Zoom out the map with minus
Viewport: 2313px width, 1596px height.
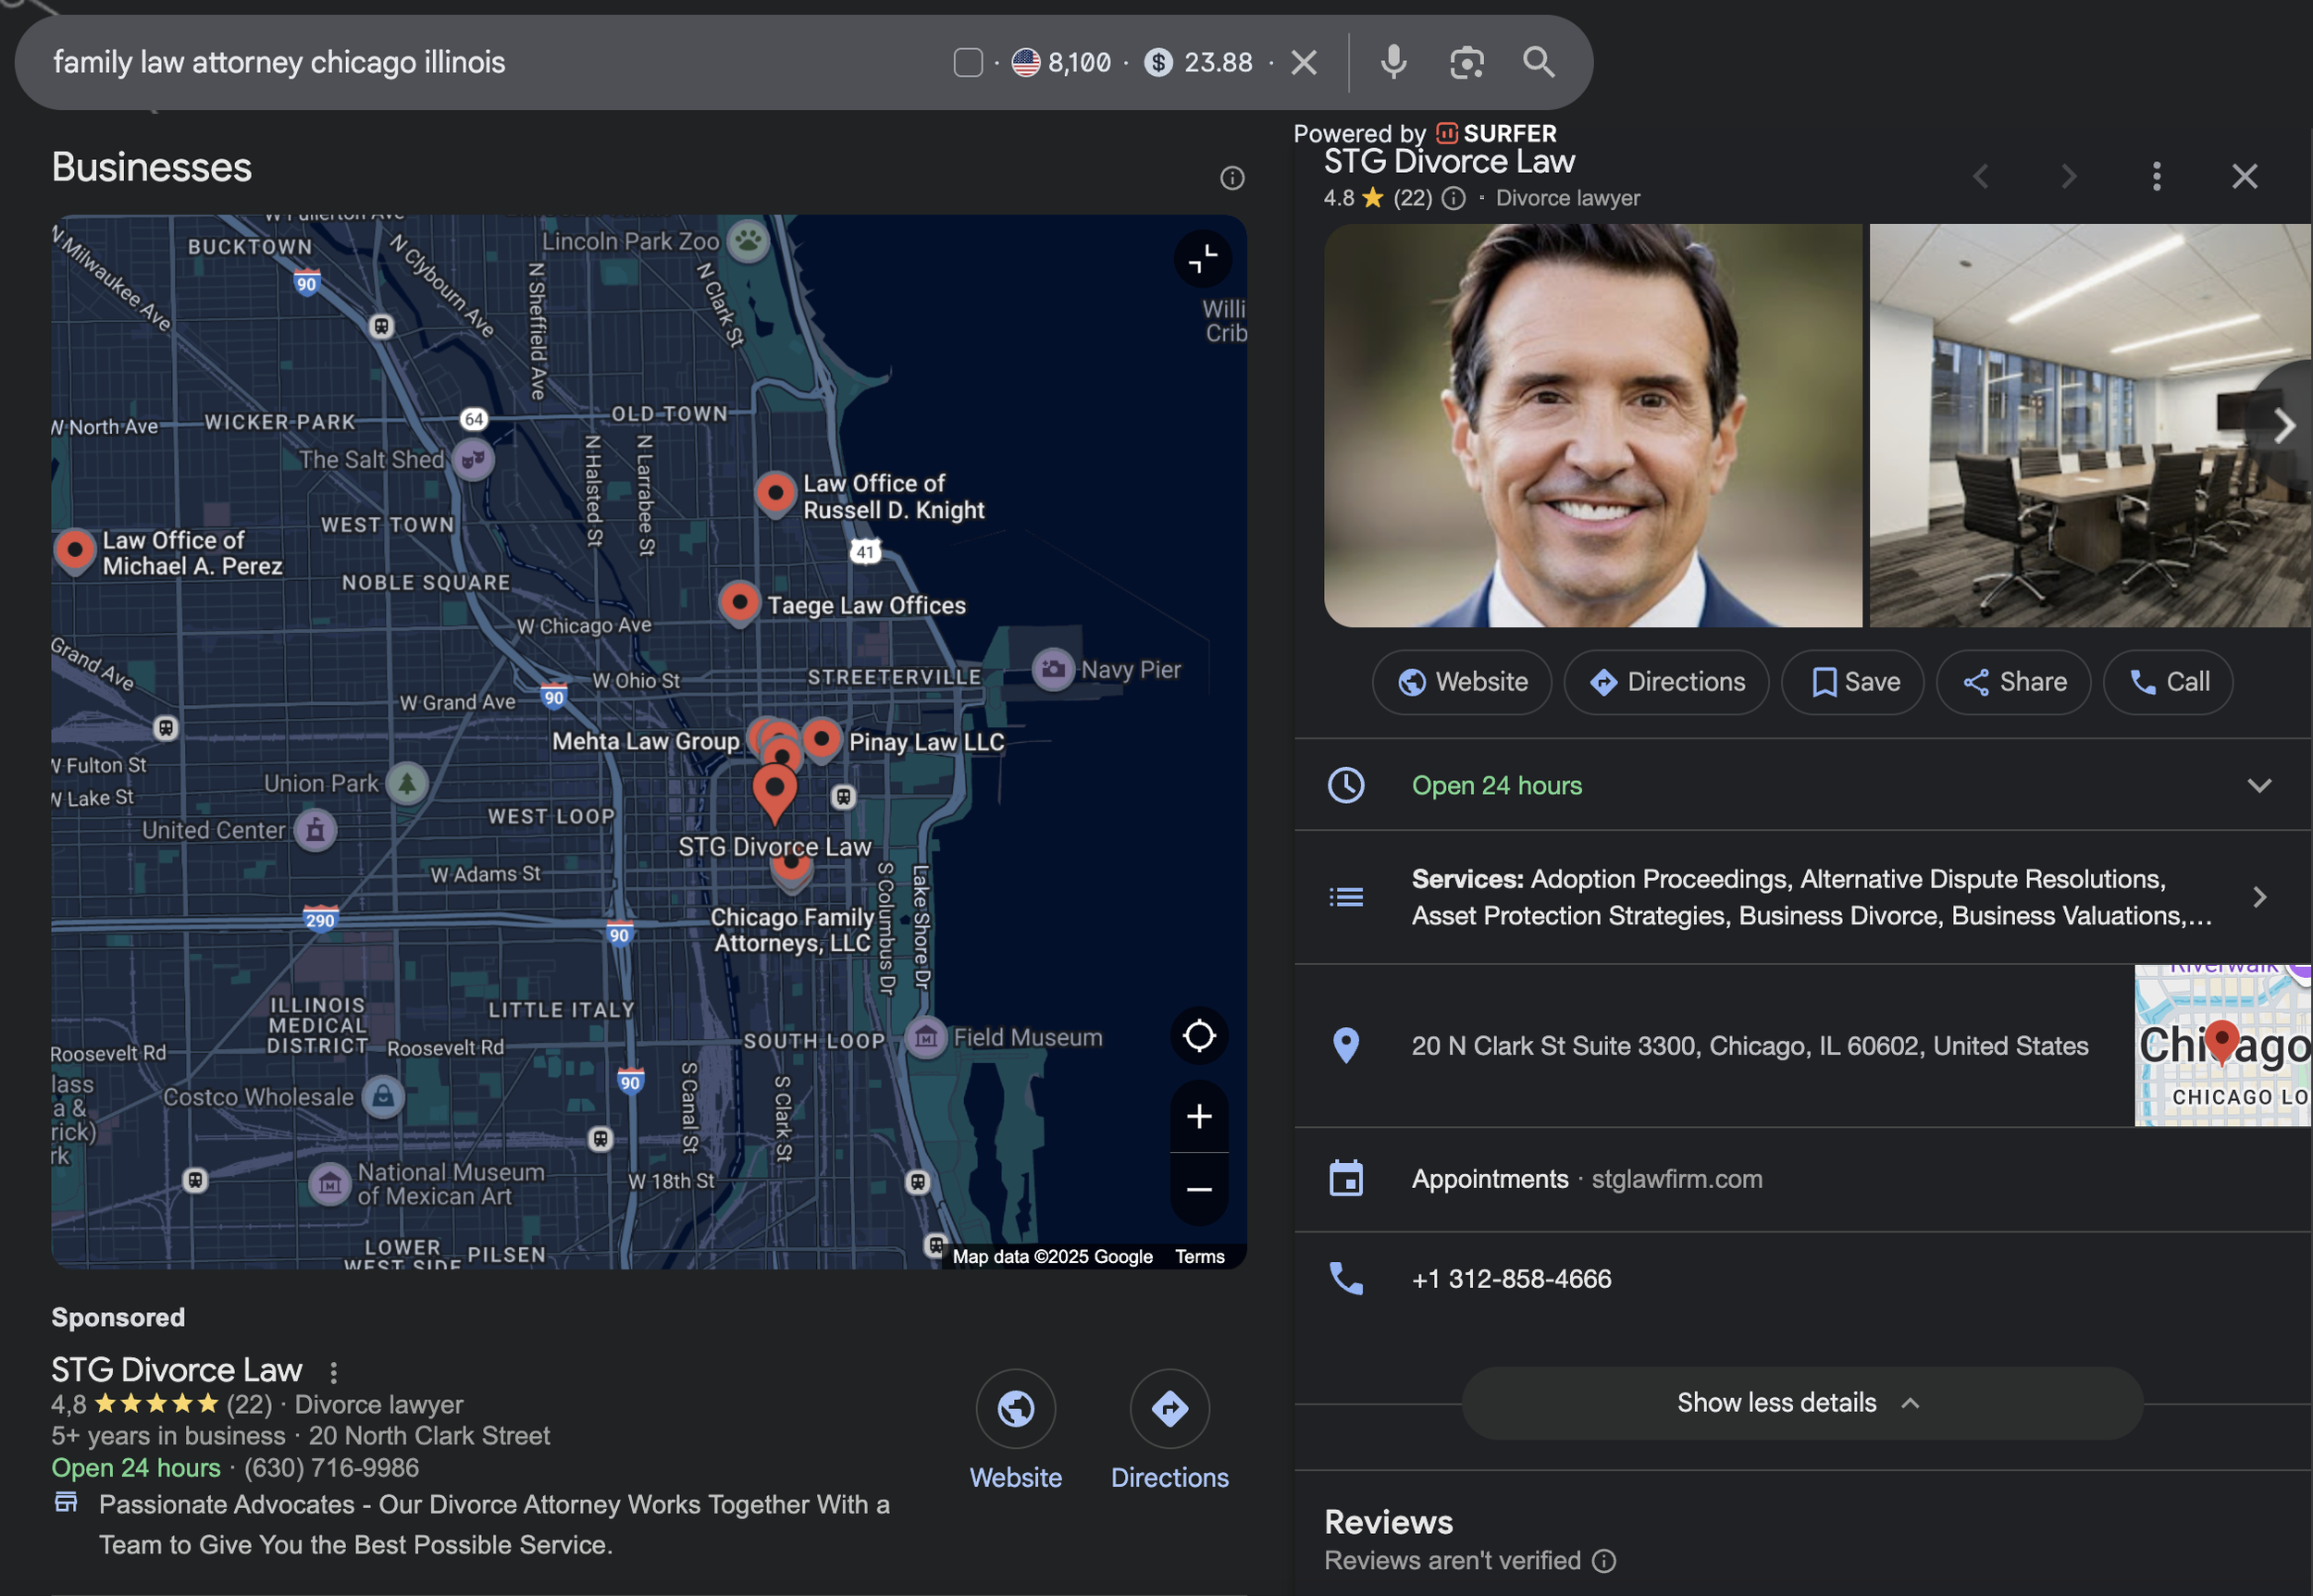pyautogui.click(x=1199, y=1189)
